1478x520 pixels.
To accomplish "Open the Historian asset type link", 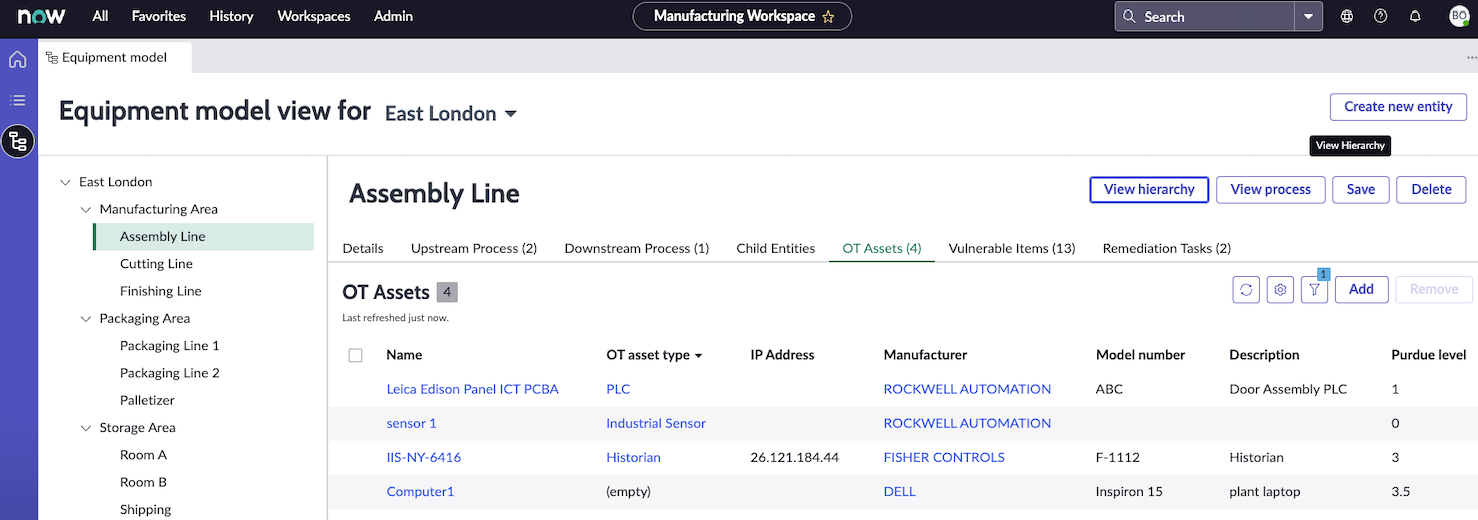I will pyautogui.click(x=633, y=457).
